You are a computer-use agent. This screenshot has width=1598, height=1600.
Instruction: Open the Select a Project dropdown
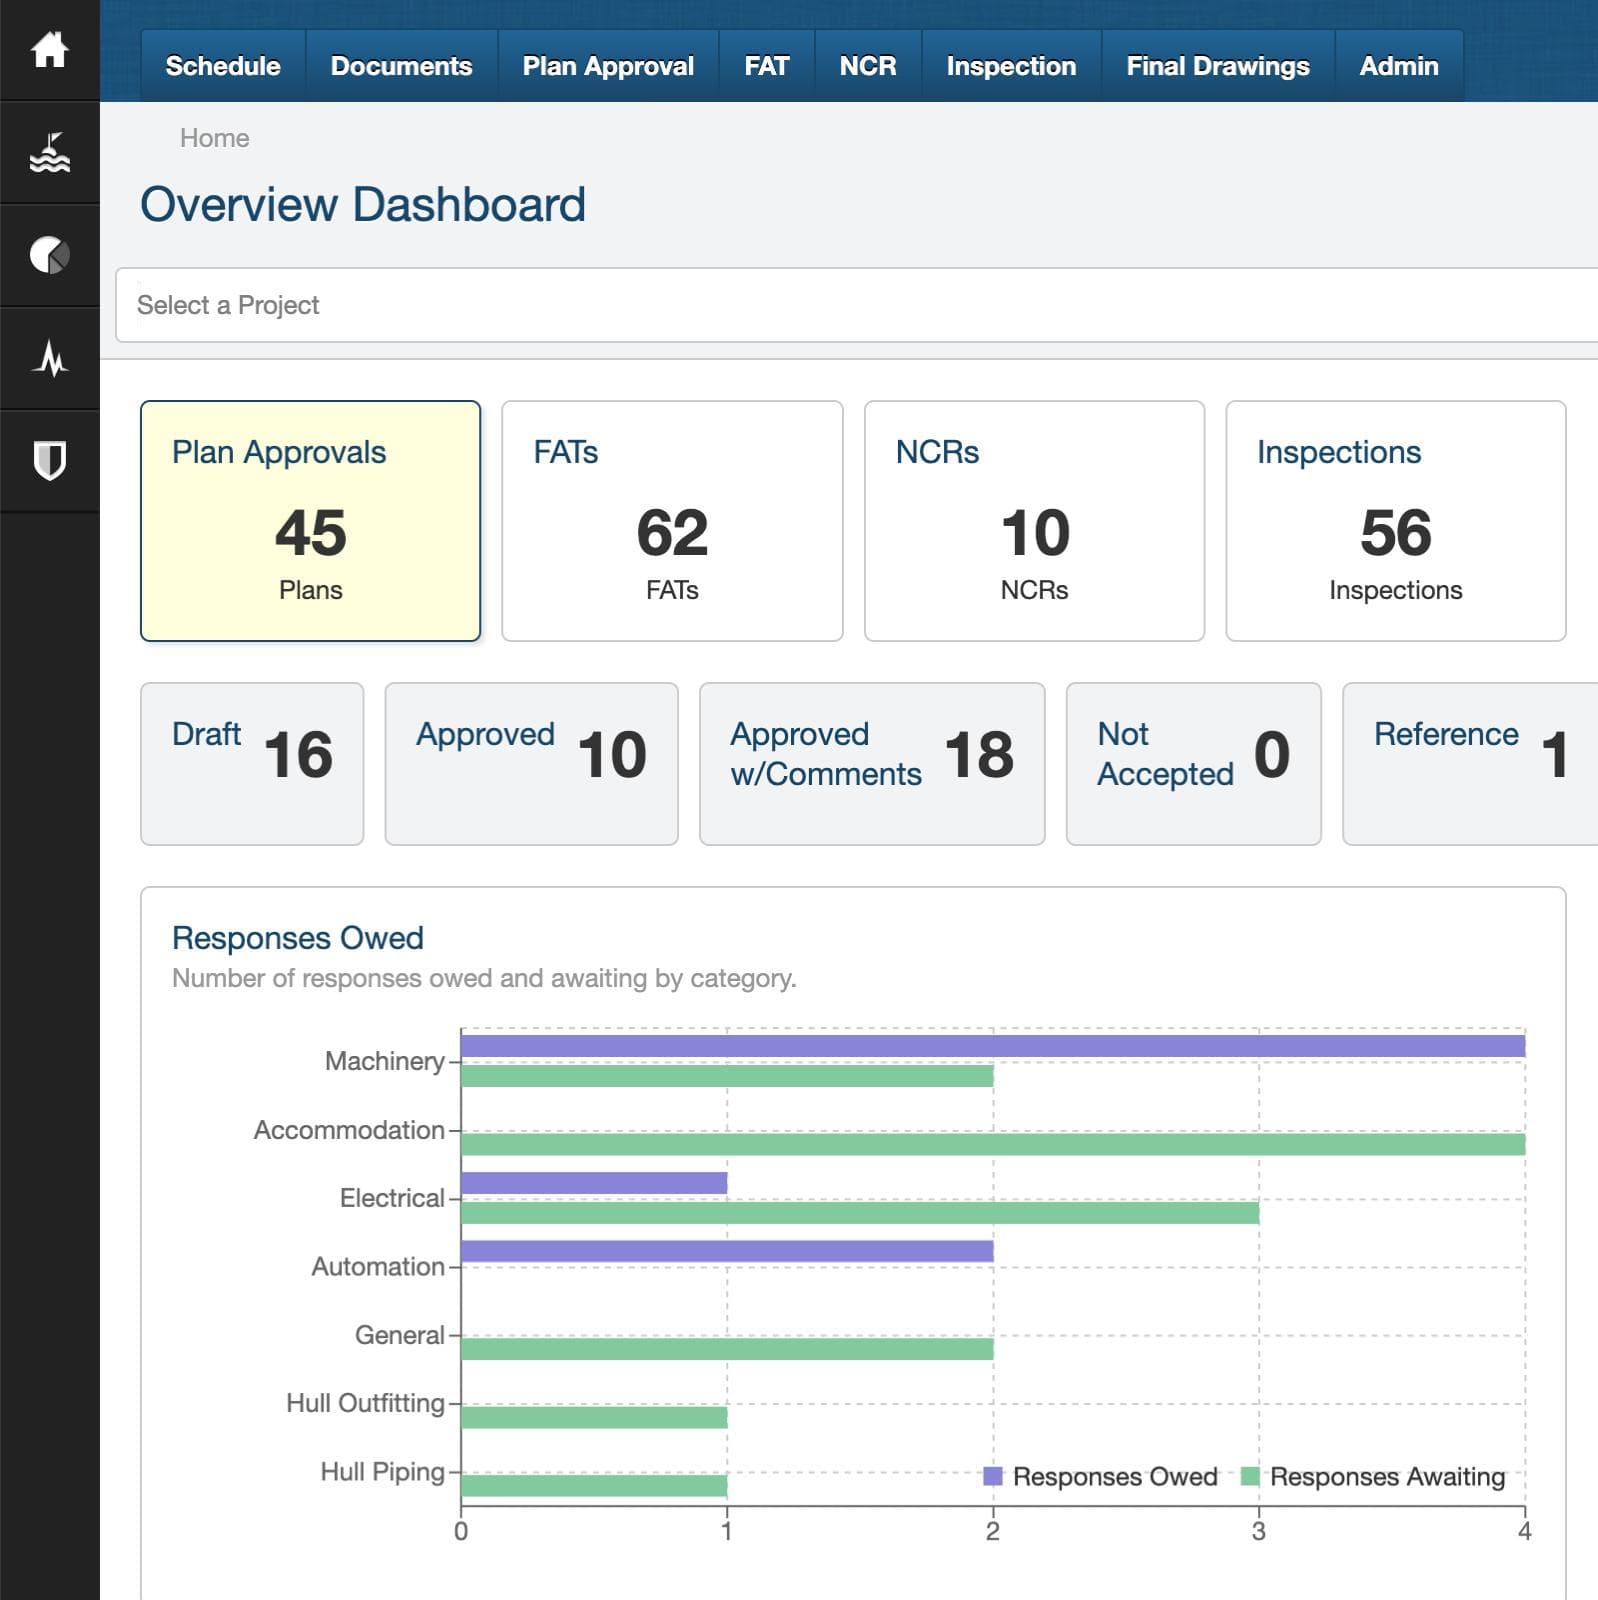pos(857,305)
